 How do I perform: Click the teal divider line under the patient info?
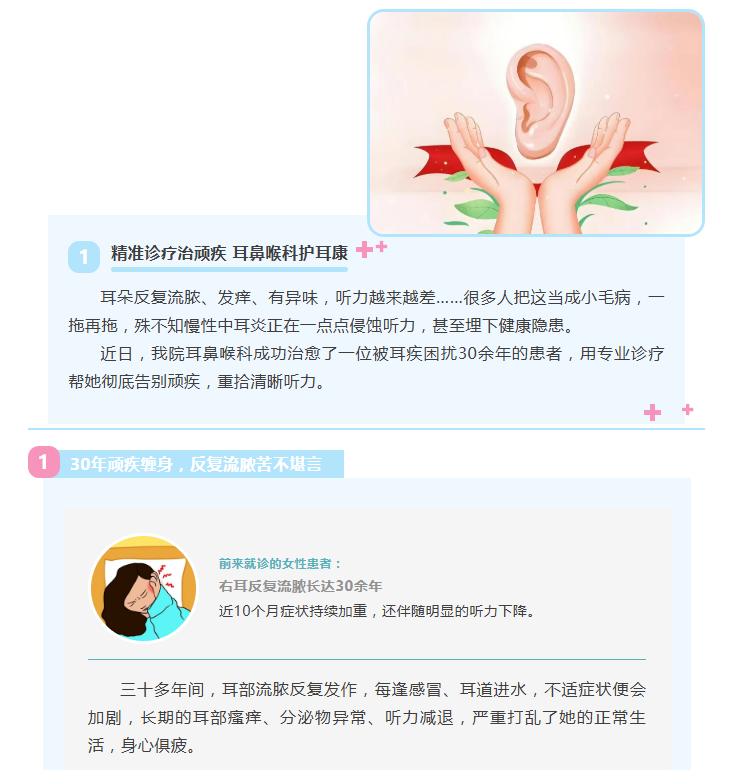(367, 659)
